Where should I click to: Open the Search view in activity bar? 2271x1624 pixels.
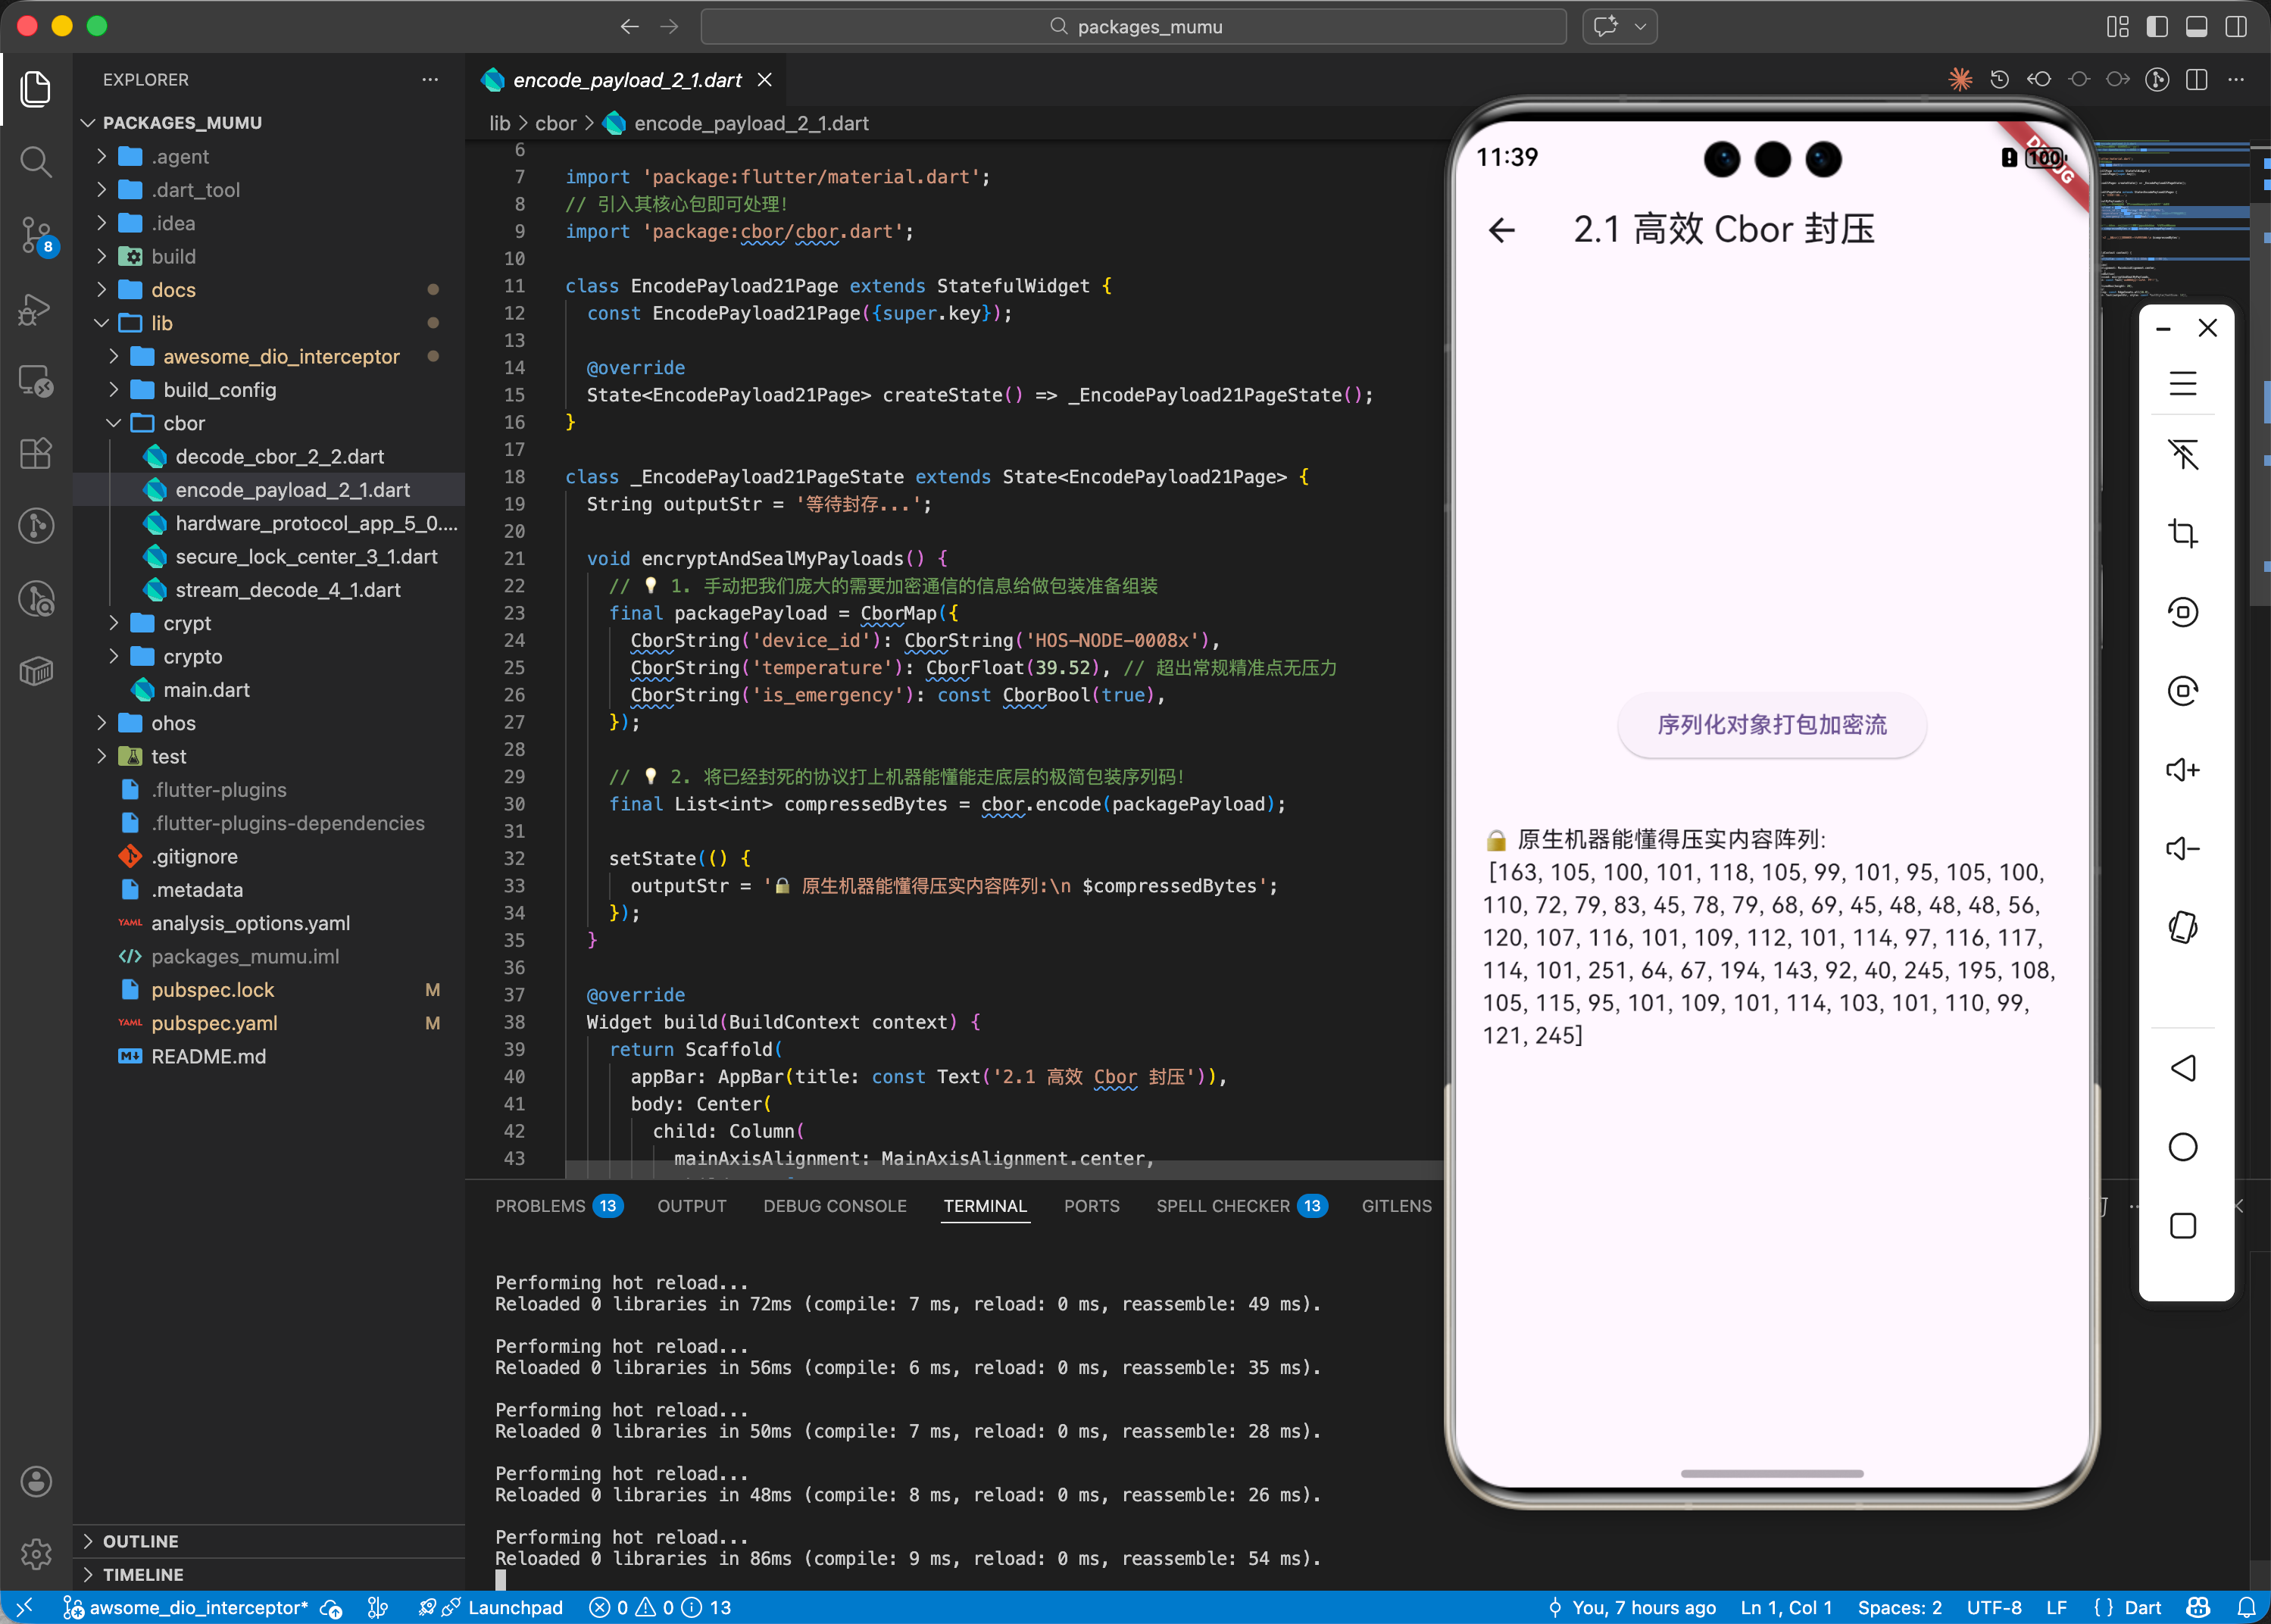click(x=36, y=161)
